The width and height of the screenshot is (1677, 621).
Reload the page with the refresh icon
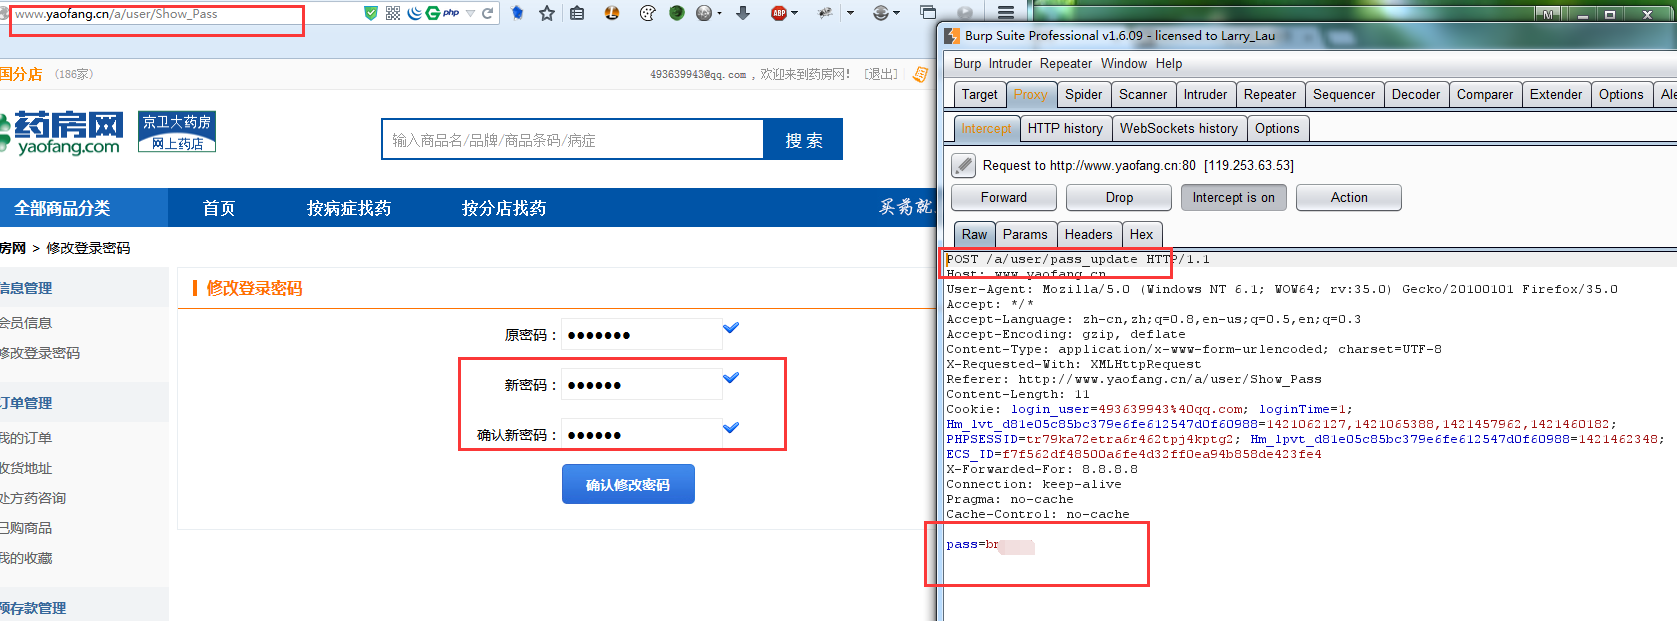pos(487,13)
